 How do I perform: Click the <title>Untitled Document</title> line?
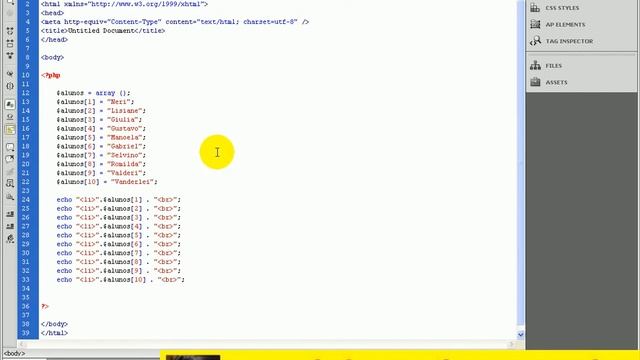[x=103, y=31]
